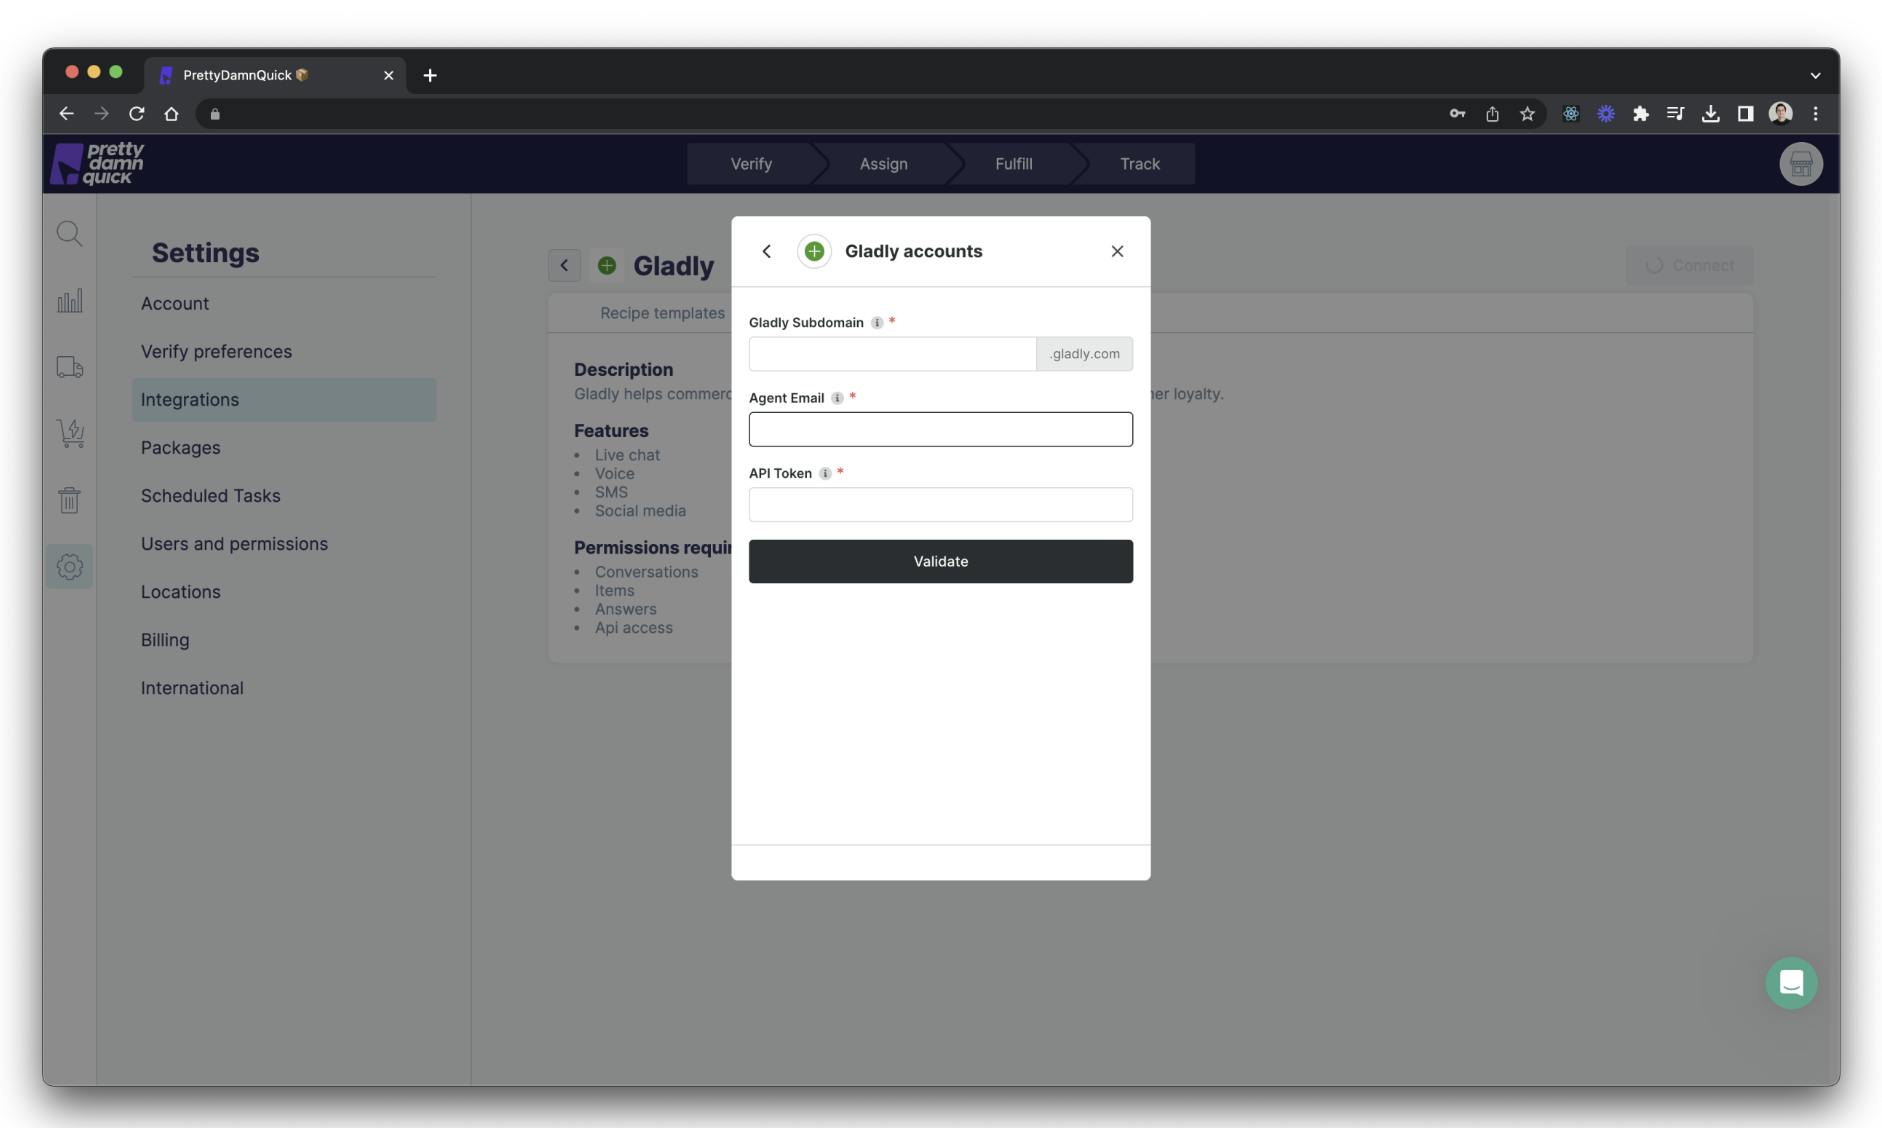Image resolution: width=1882 pixels, height=1128 pixels.
Task: Switch to the Fulfill step
Action: tap(1013, 164)
